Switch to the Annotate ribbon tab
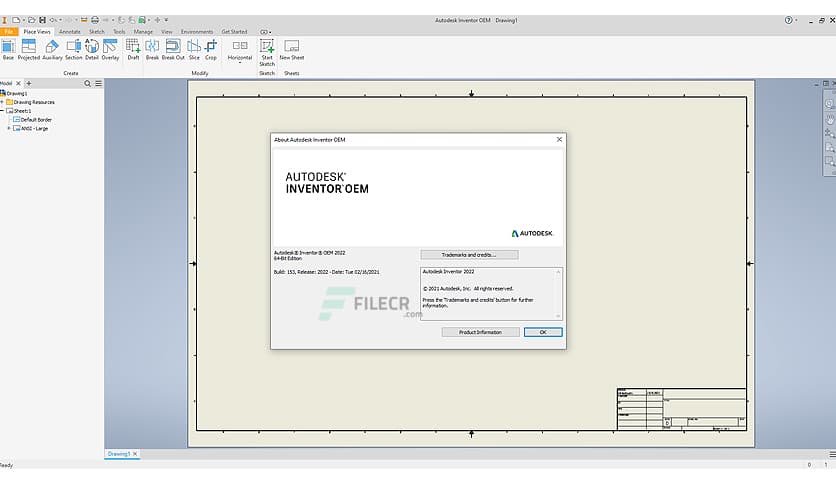The width and height of the screenshot is (836, 484). (70, 32)
